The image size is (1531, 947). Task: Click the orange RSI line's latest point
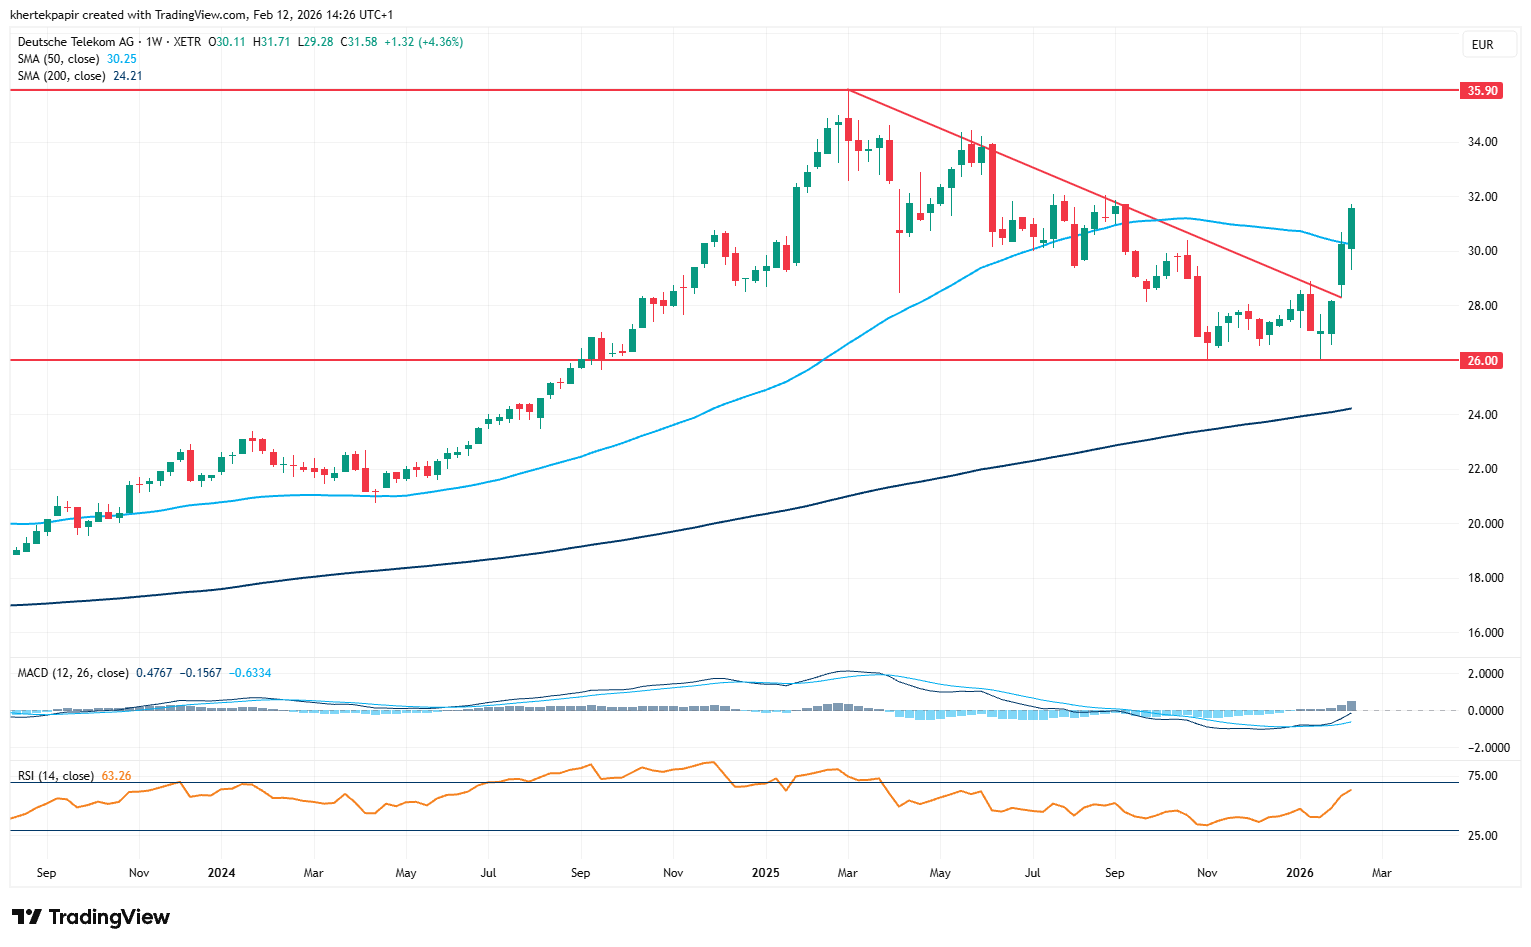1351,790
